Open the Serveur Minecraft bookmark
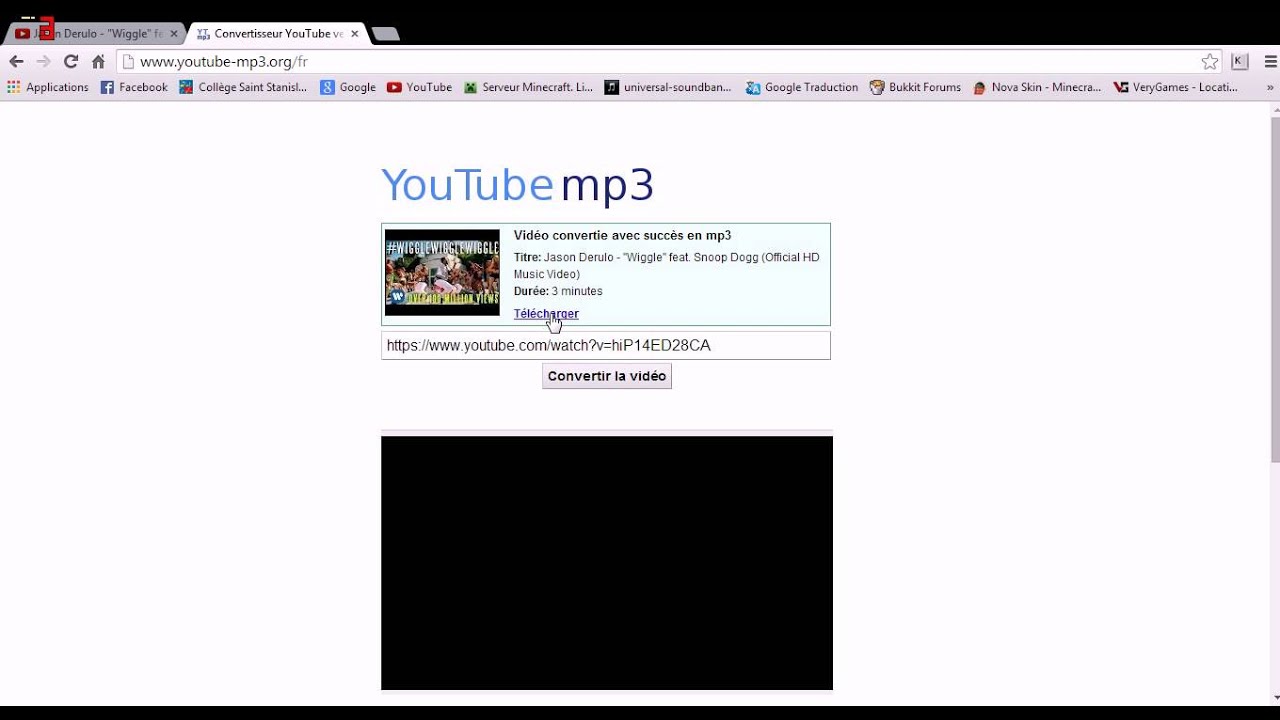 tap(528, 87)
